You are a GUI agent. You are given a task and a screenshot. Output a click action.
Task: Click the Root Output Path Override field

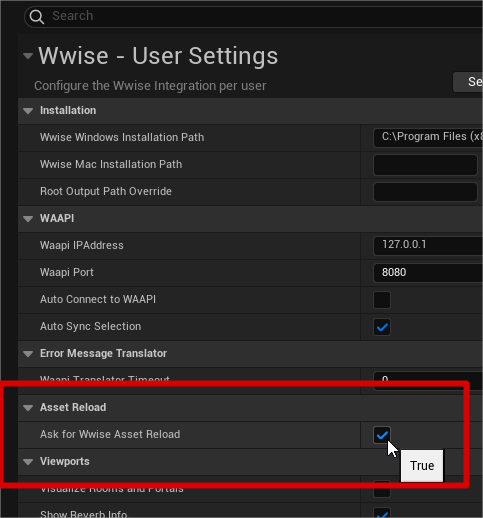tap(425, 192)
